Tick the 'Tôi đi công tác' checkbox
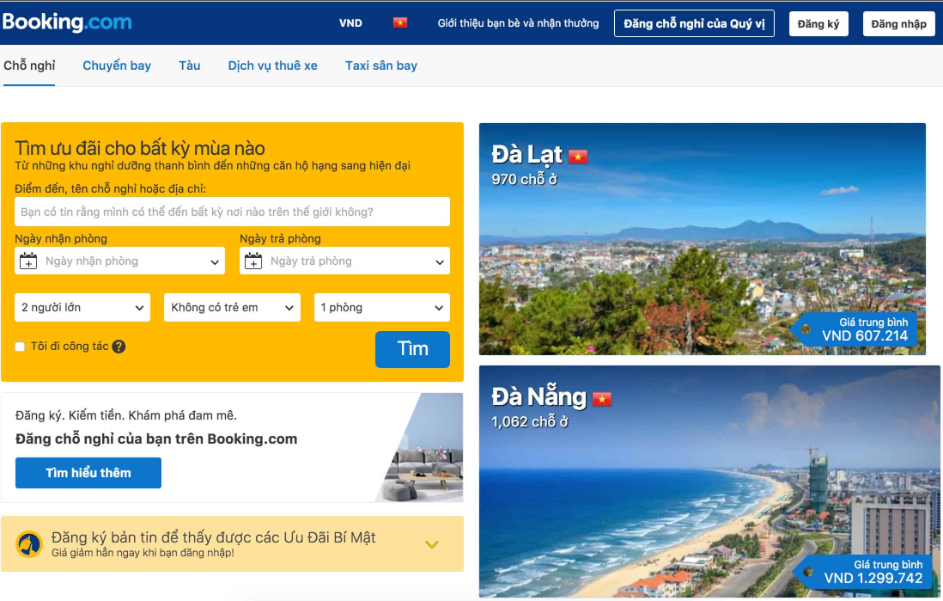Image resolution: width=943 pixels, height=601 pixels. coord(20,347)
